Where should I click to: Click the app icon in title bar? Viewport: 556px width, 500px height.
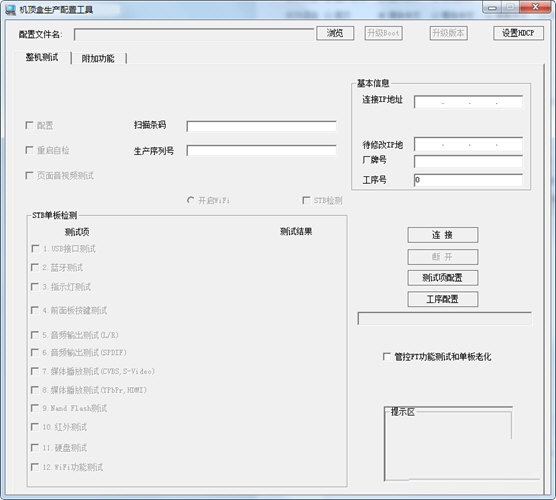[x=10, y=10]
